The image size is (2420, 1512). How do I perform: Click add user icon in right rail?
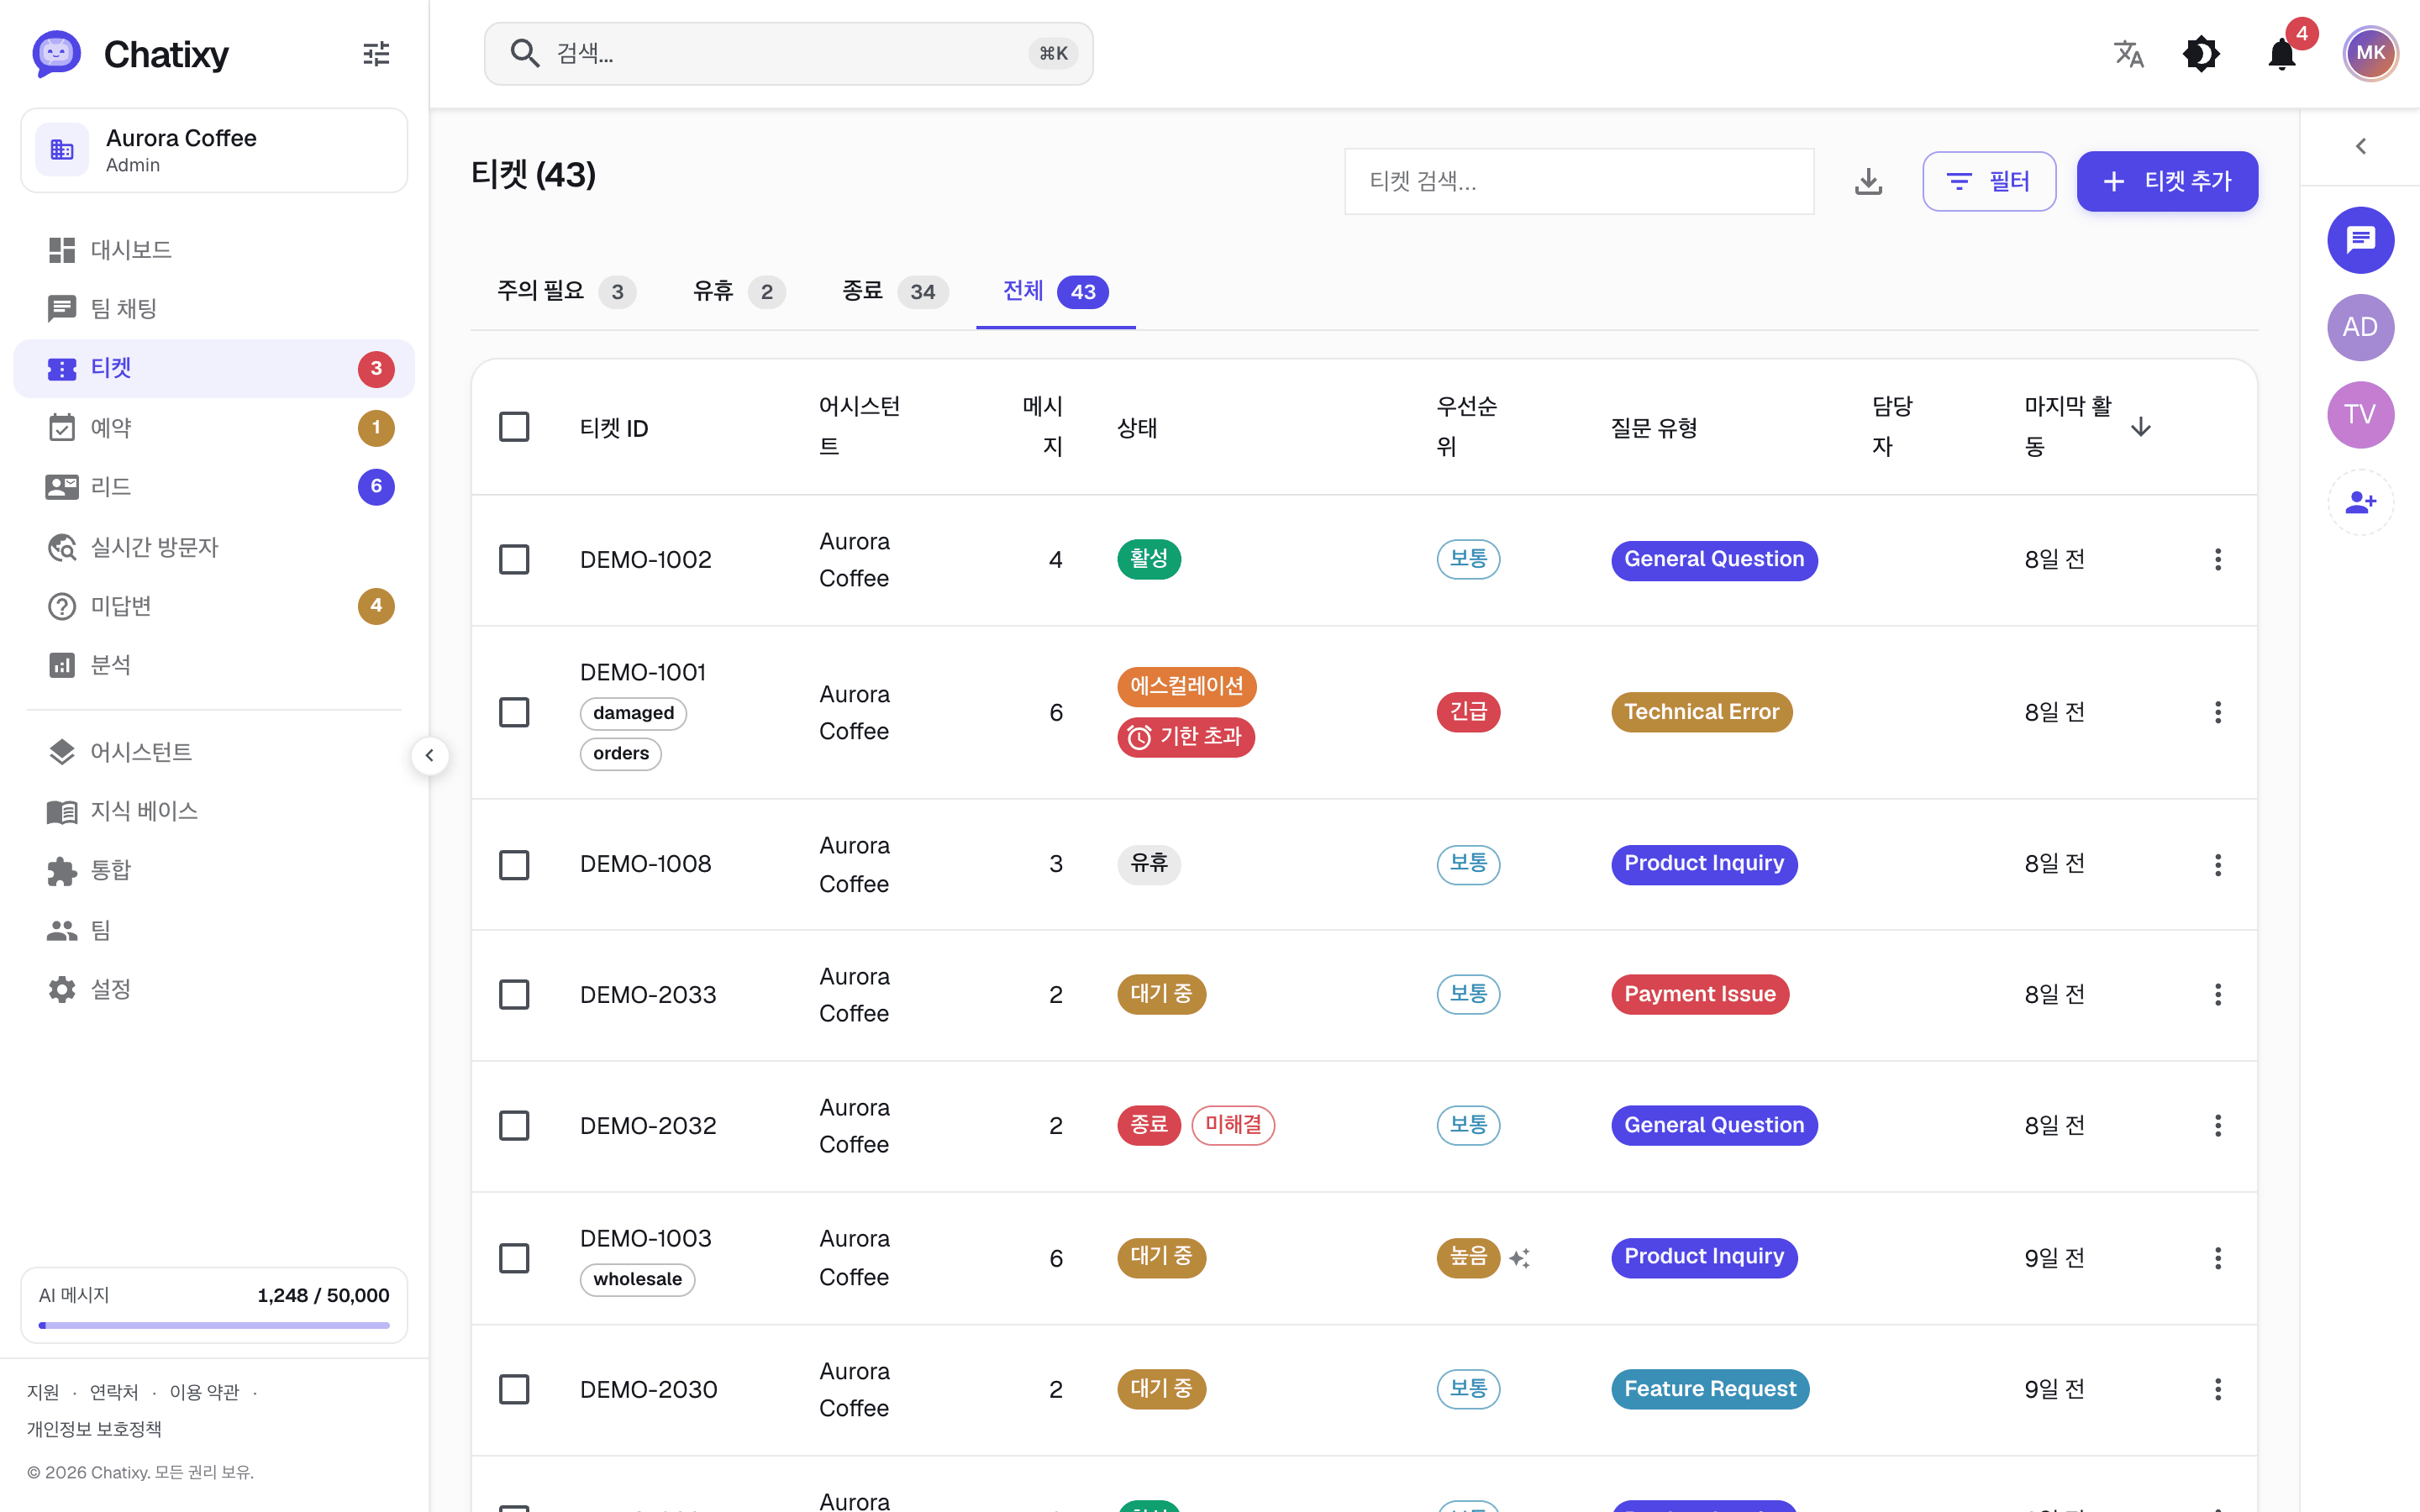[2360, 501]
